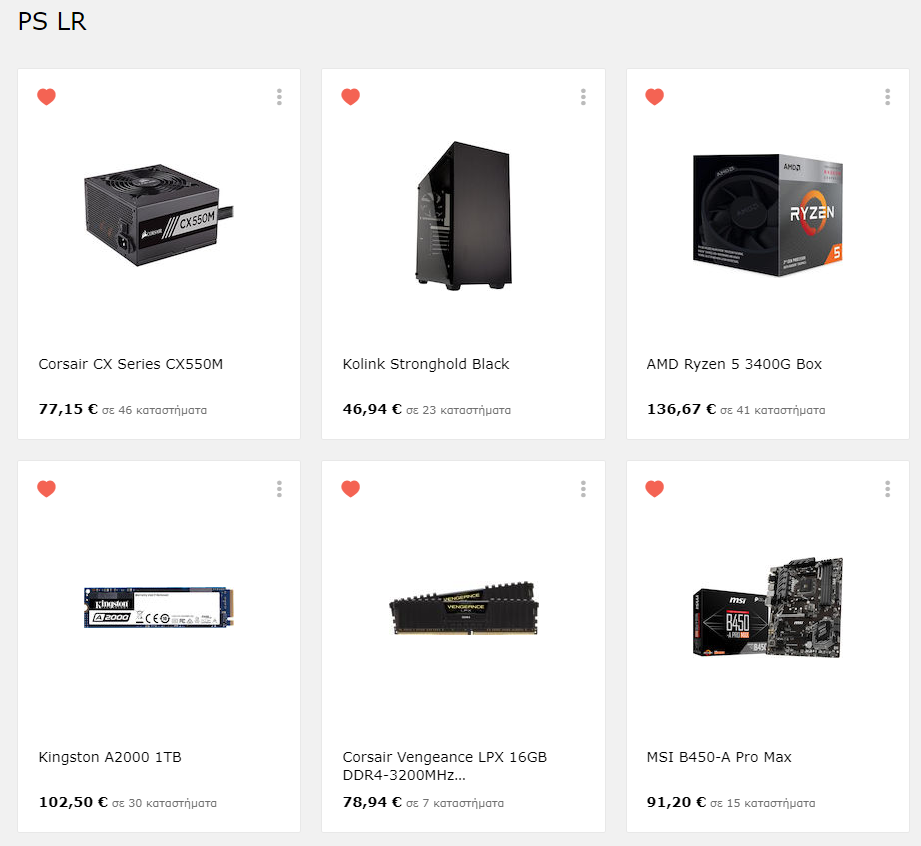Open Corsair Vengeance LPX 16GB DDR4 title
921x846 pixels.
click(x=445, y=766)
